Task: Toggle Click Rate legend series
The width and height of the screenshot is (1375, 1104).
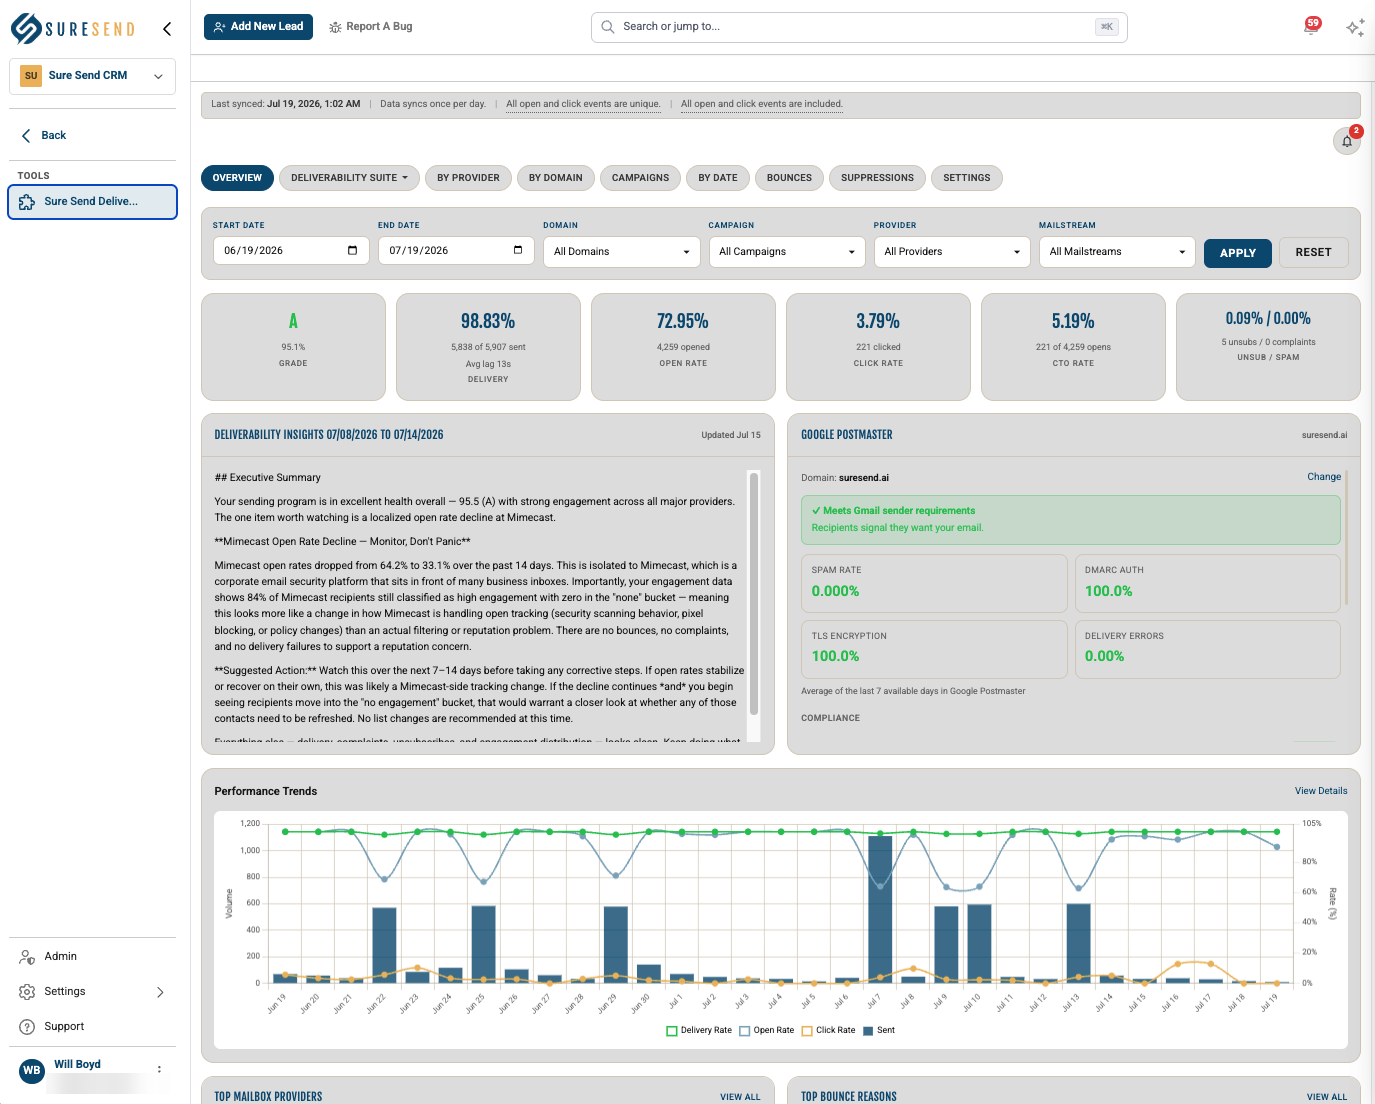Action: [x=829, y=1030]
